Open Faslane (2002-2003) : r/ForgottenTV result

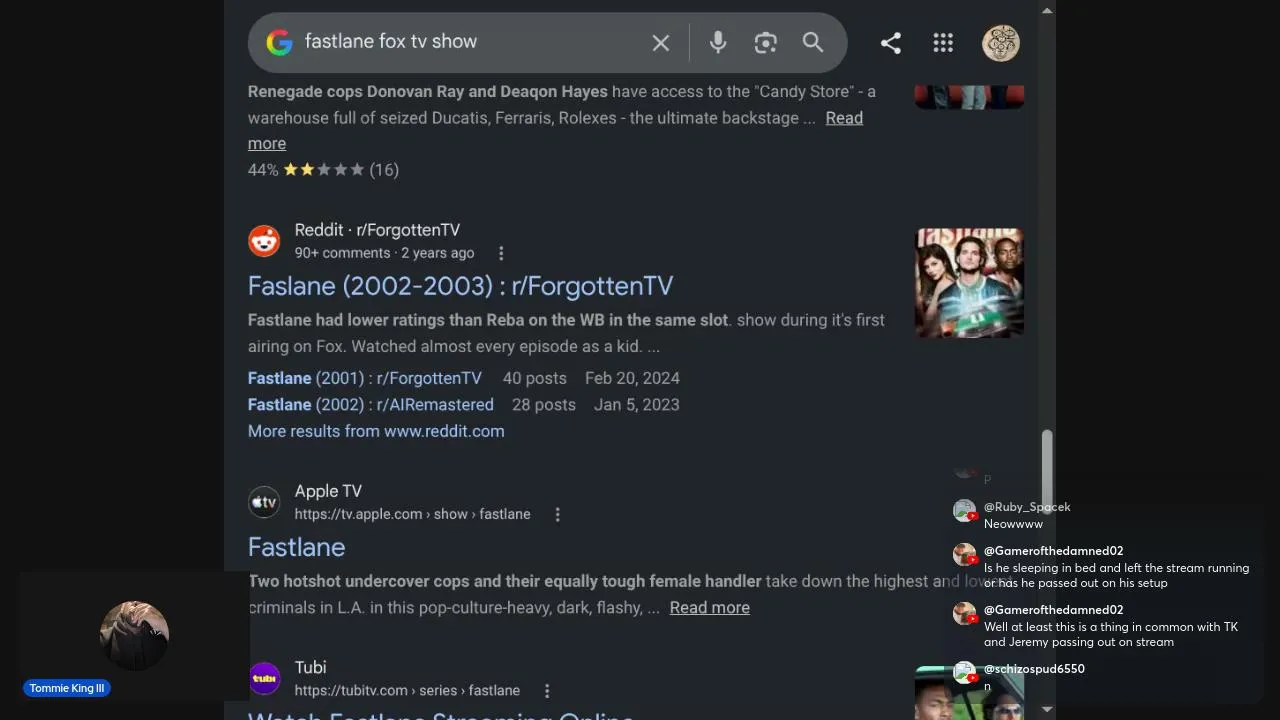[x=460, y=286]
